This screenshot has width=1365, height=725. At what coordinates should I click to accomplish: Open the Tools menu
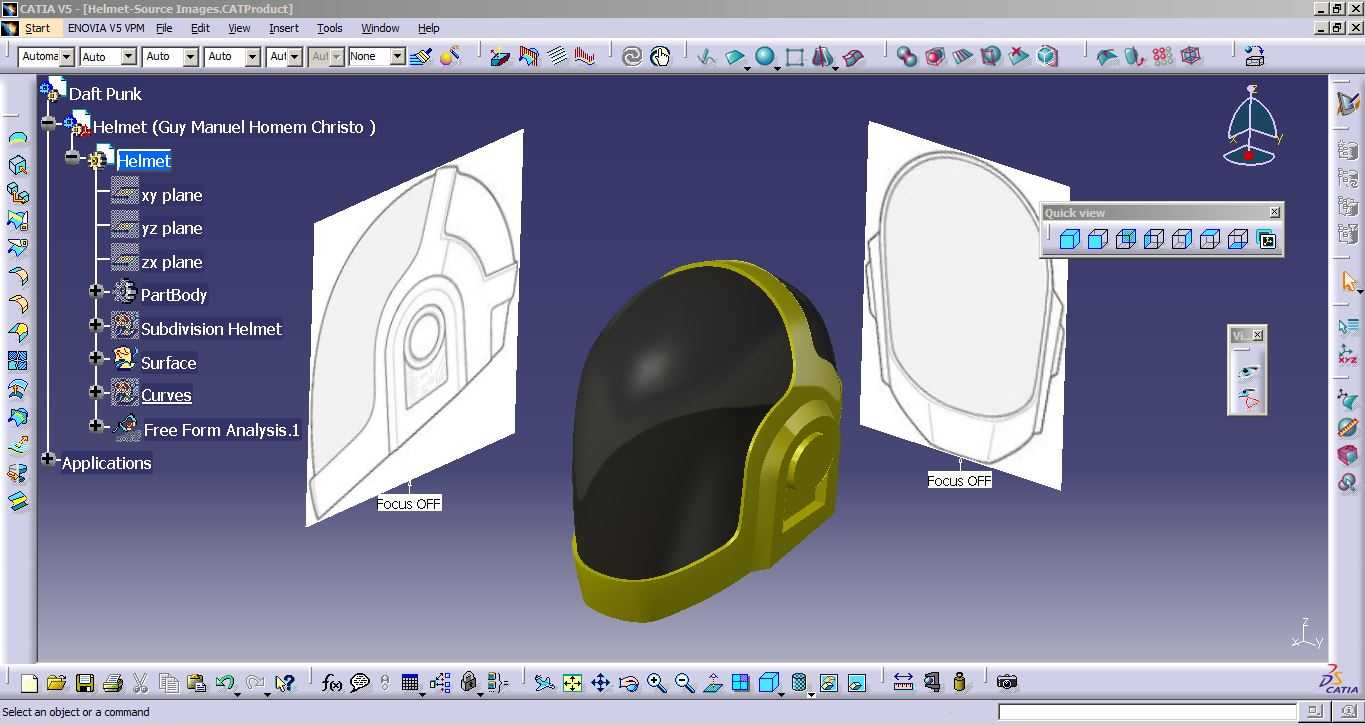[x=330, y=28]
